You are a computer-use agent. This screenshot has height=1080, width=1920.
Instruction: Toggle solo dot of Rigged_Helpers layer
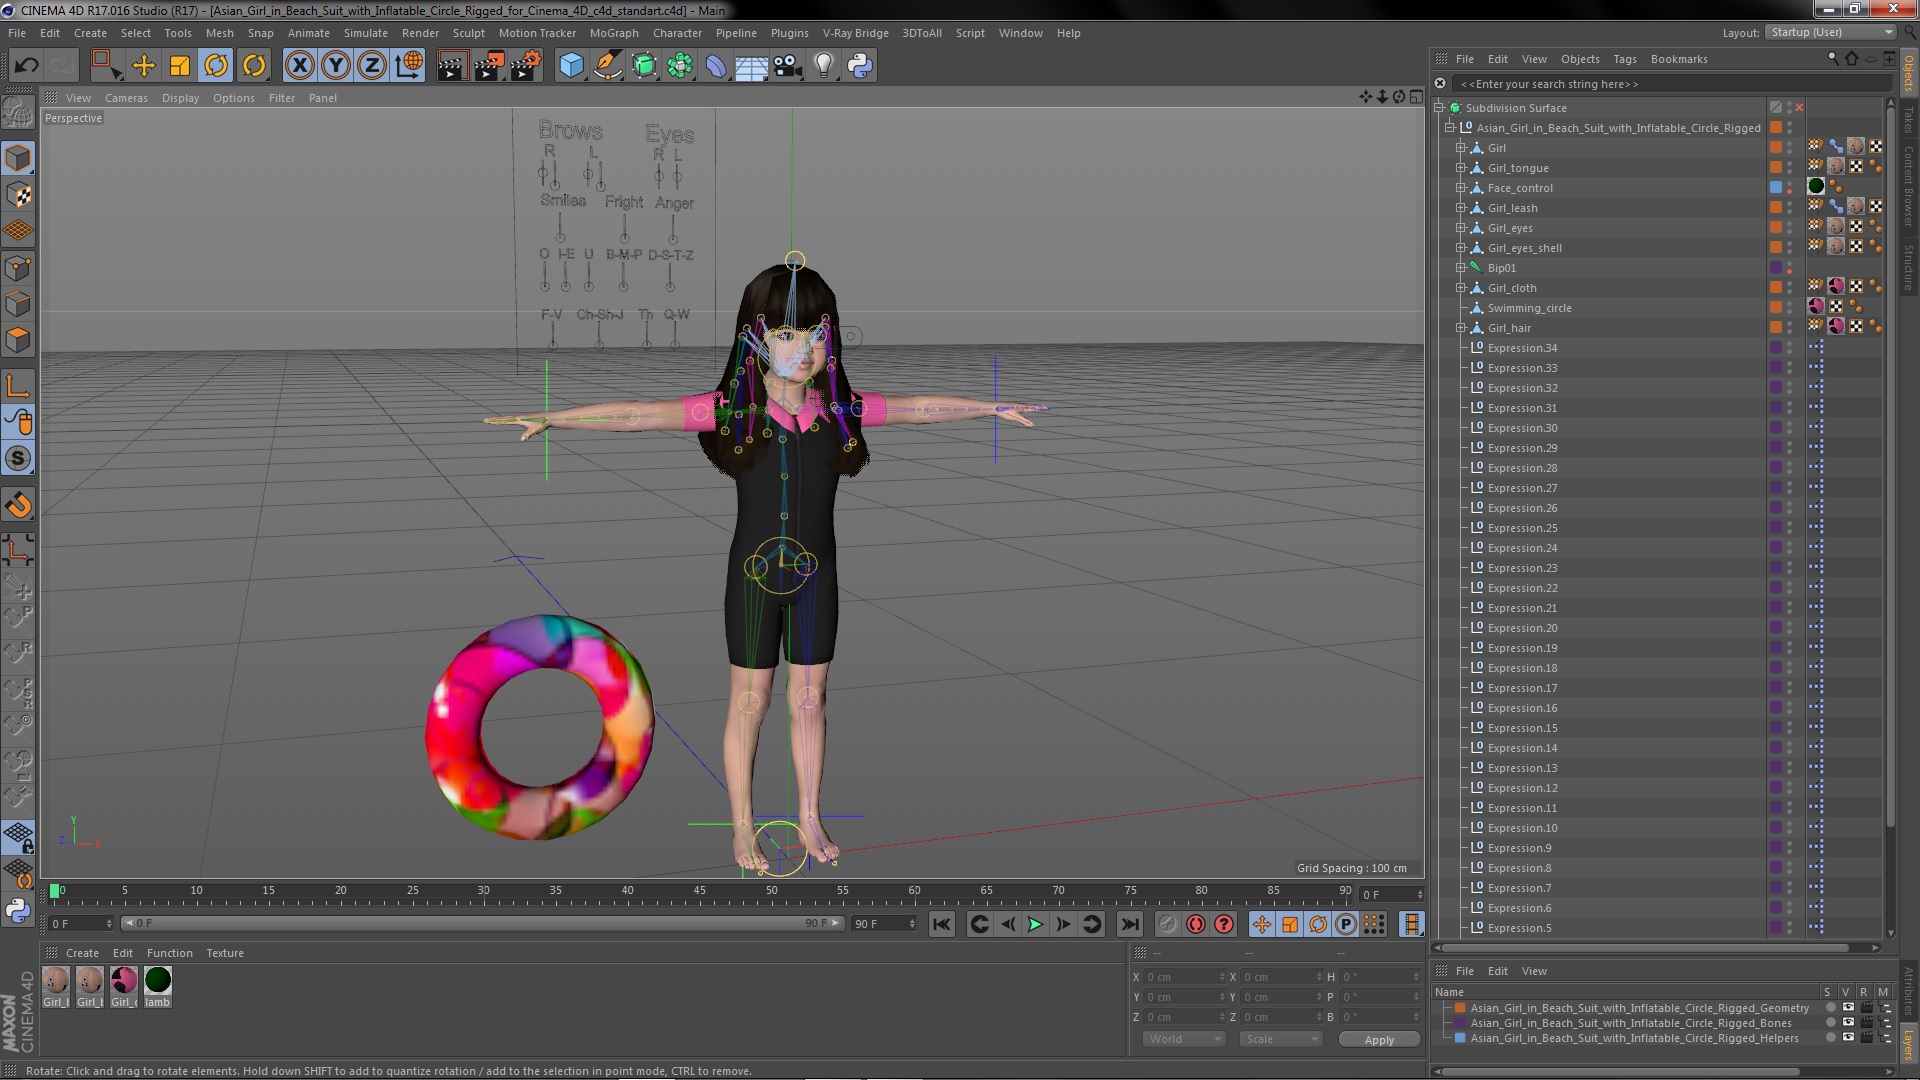(1831, 1038)
